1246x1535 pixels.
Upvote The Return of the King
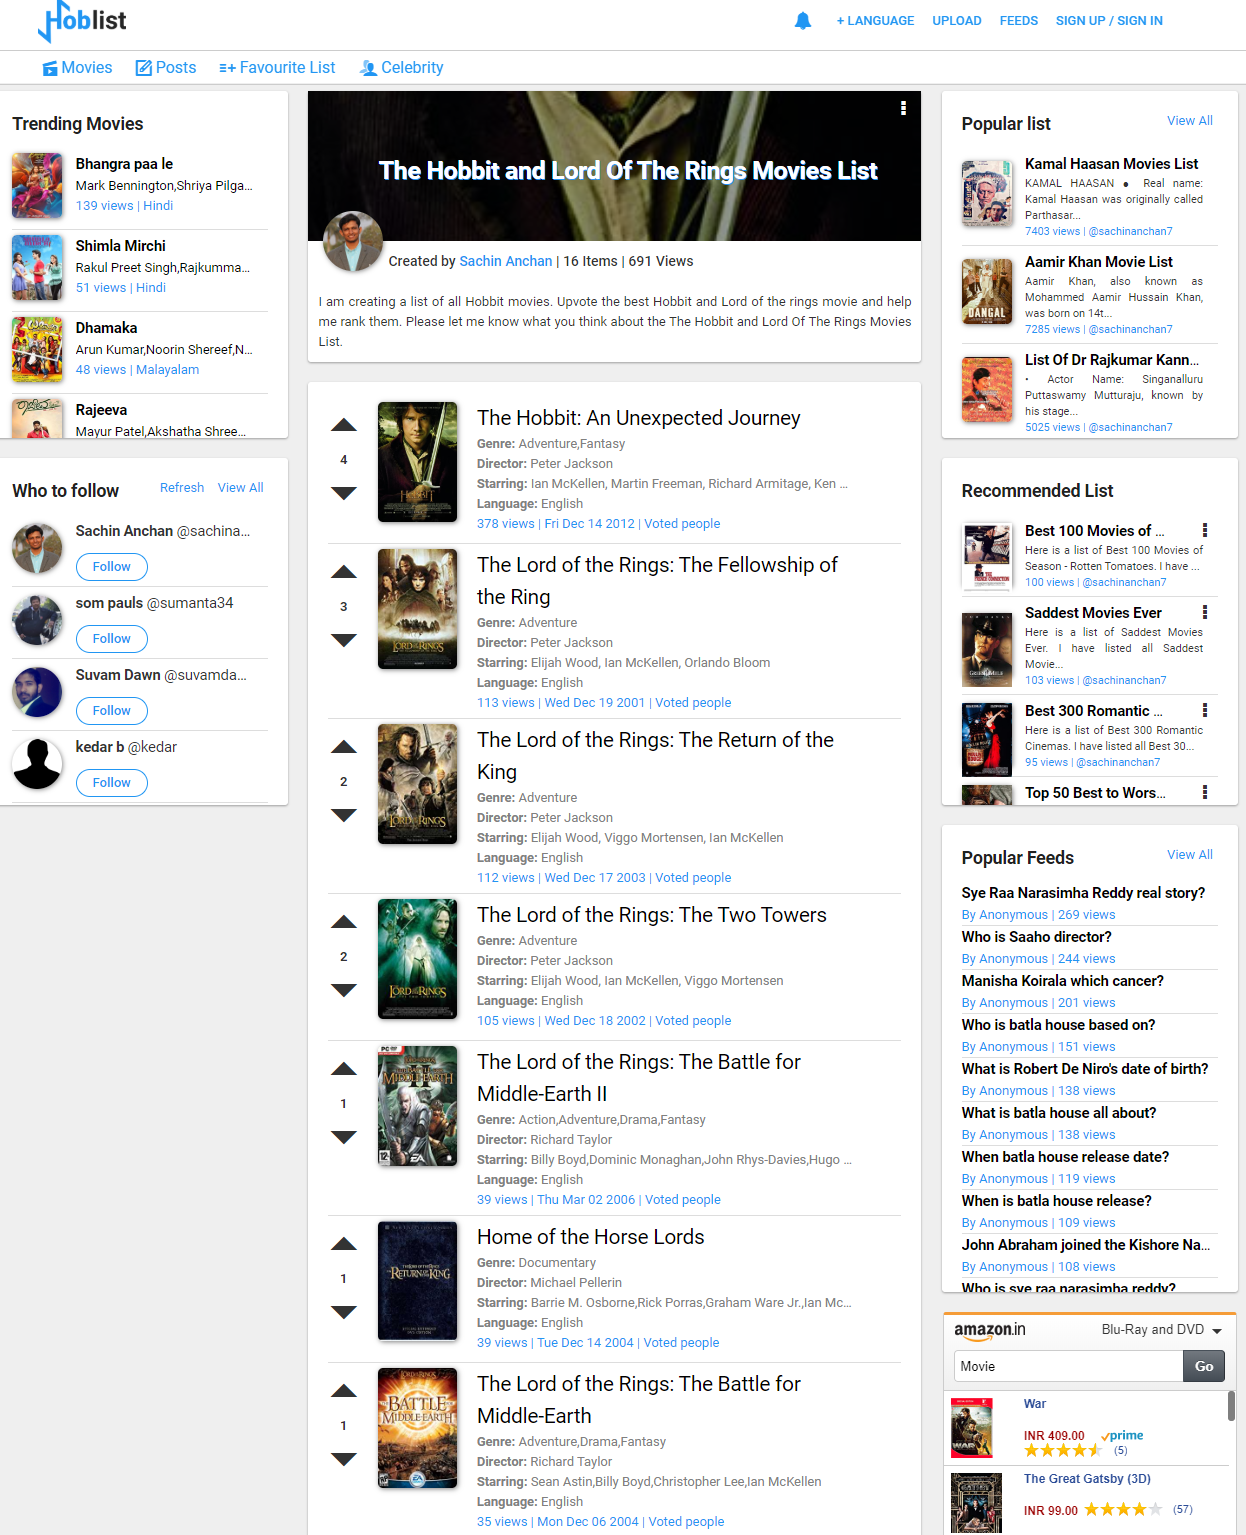[344, 747]
